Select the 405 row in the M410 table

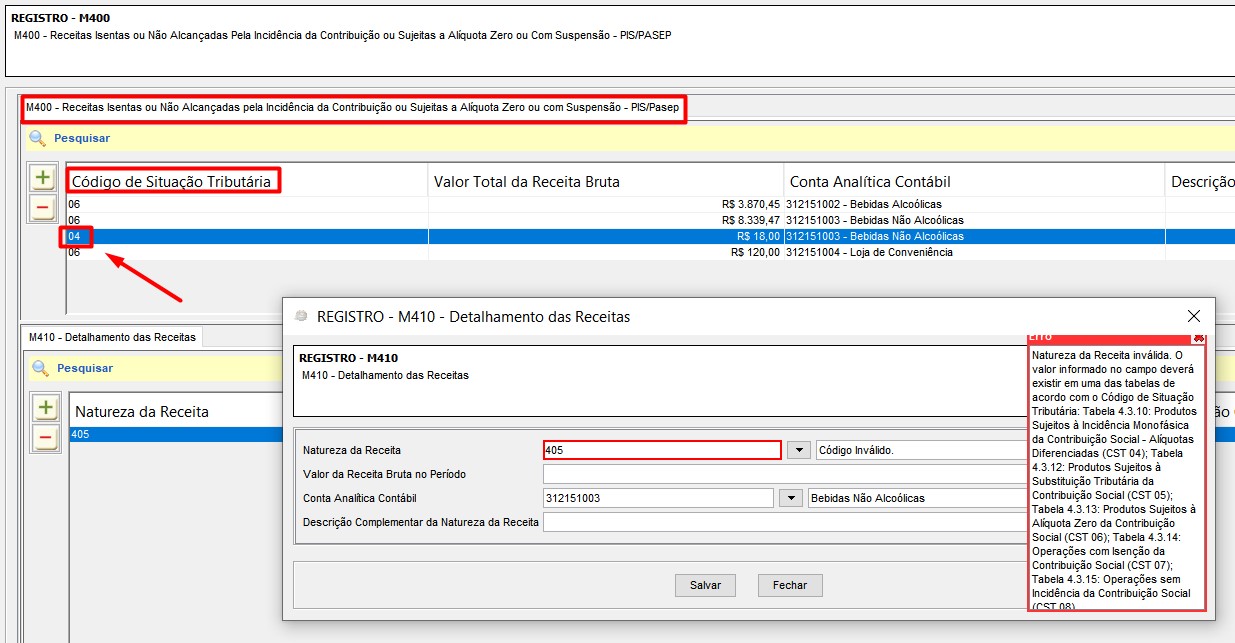click(x=176, y=435)
